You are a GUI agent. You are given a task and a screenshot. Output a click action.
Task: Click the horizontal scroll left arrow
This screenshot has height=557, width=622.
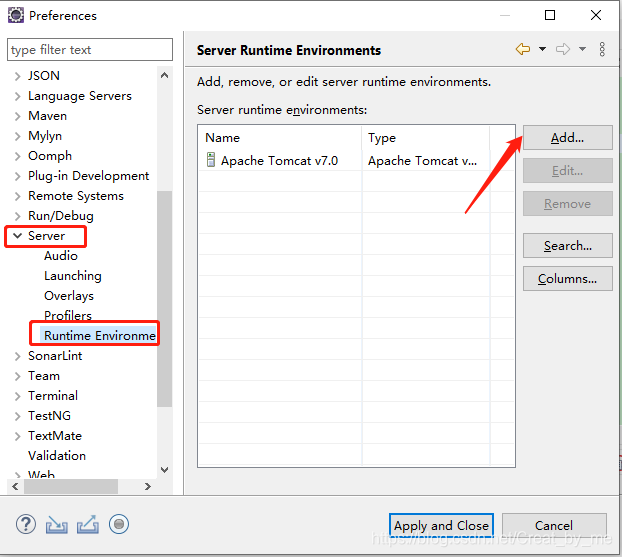pos(15,486)
